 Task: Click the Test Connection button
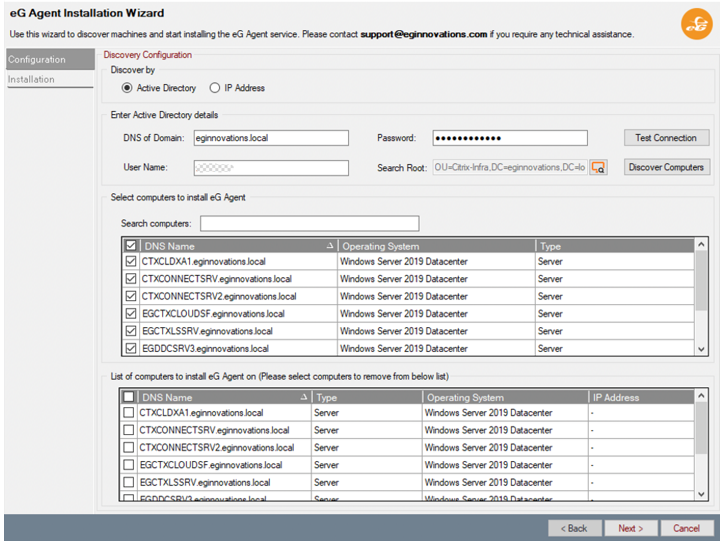pyautogui.click(x=666, y=138)
